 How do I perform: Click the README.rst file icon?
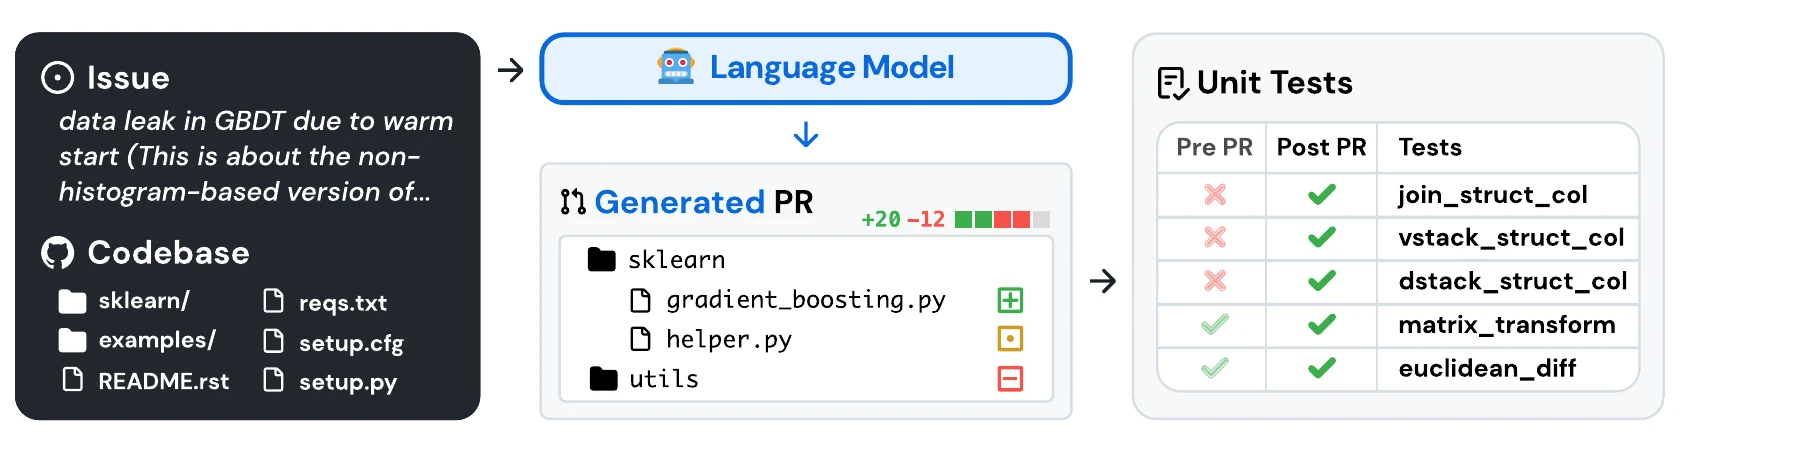(x=73, y=380)
